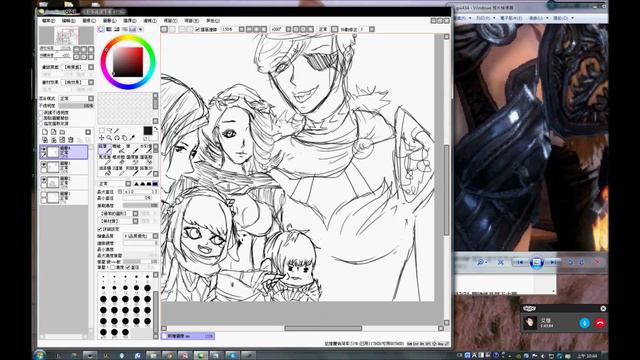Choose the pencil brush (鉛筆)
This screenshot has width=640, height=360.
105,149
